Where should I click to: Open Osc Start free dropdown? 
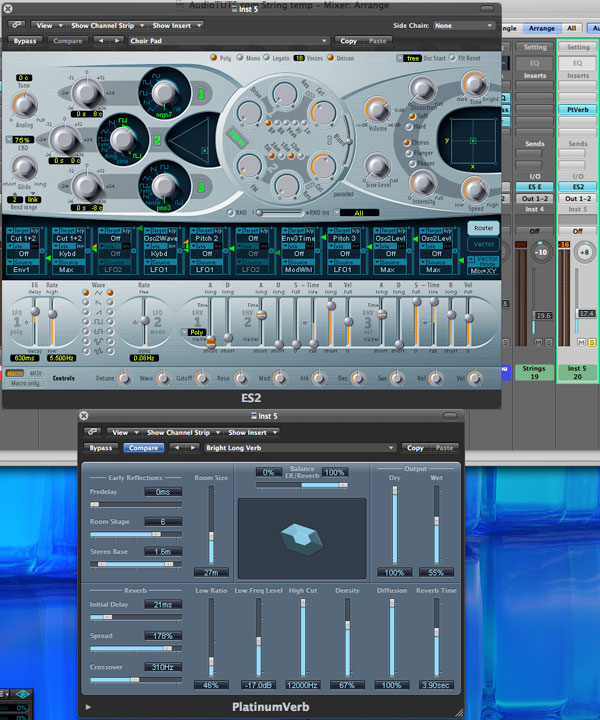[409, 58]
